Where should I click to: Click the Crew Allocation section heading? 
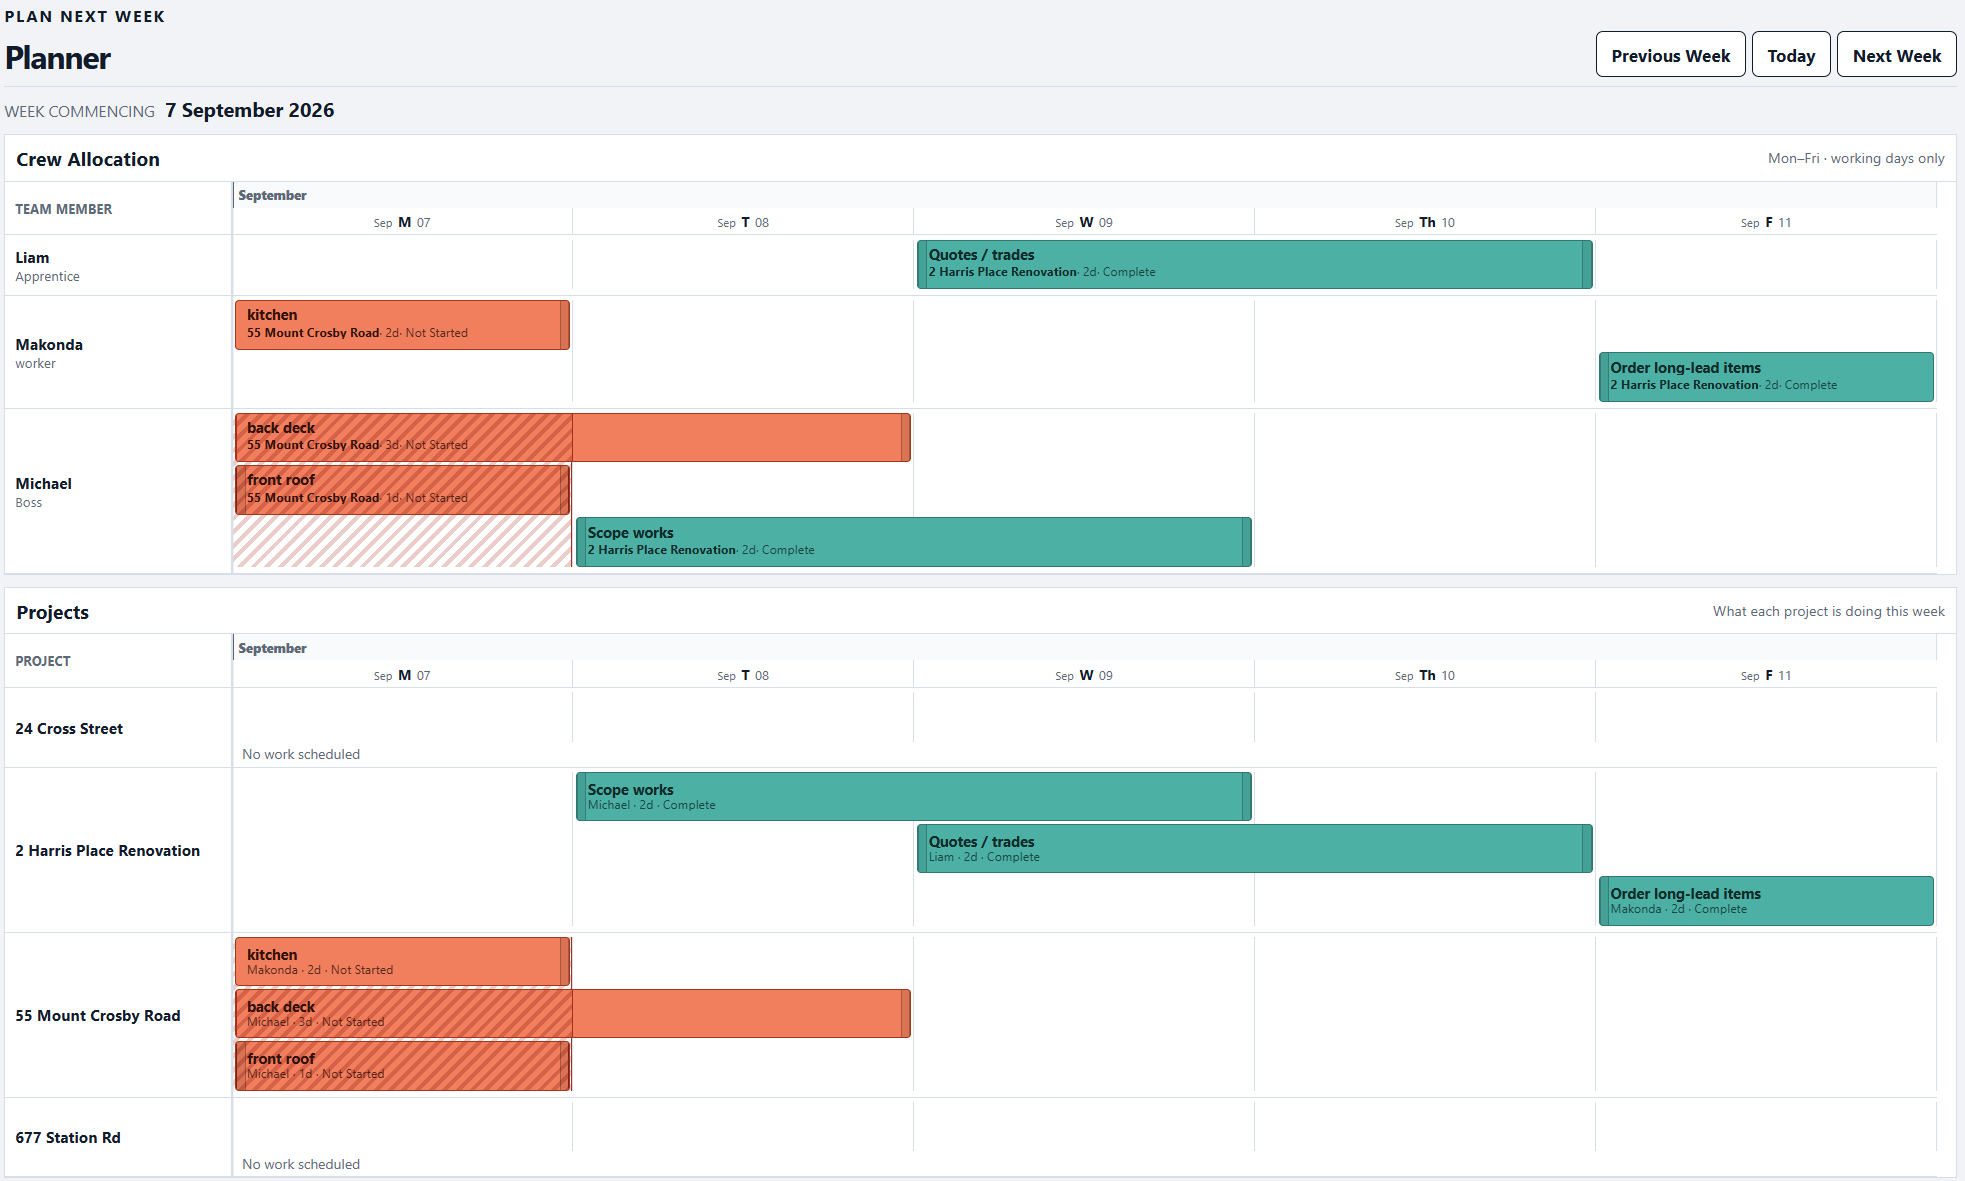tap(88, 159)
